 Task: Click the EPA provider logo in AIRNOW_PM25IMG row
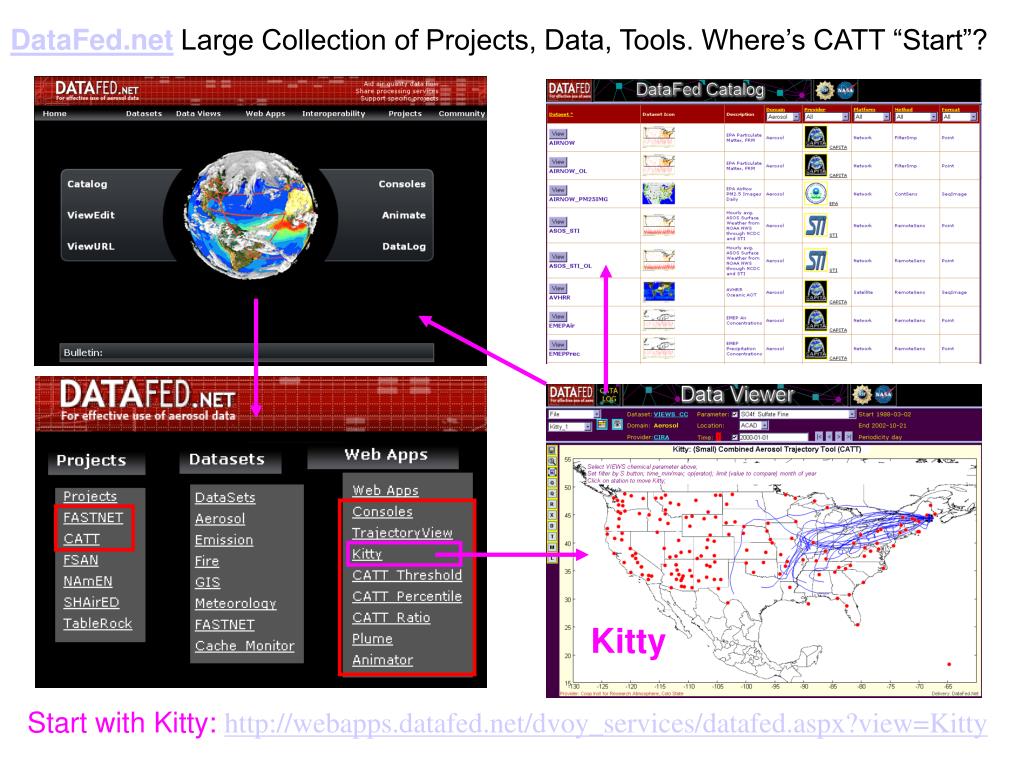(816, 193)
